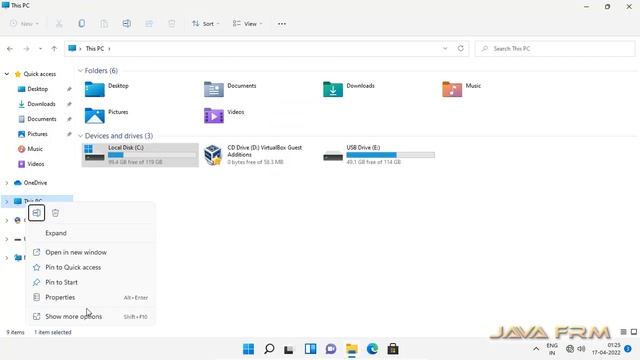Switch to Large icons view in status bar
This screenshot has width=640, height=360.
coord(634,332)
